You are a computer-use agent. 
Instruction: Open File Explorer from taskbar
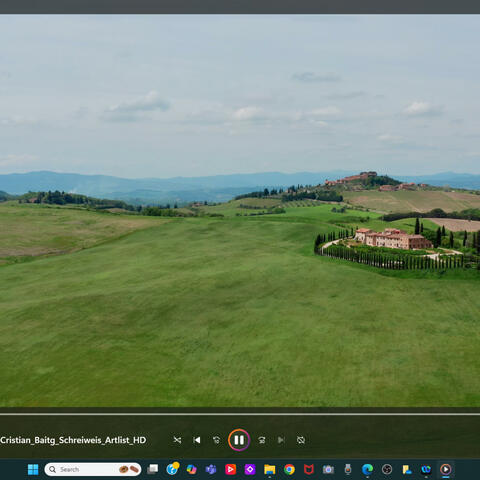pyautogui.click(x=270, y=469)
